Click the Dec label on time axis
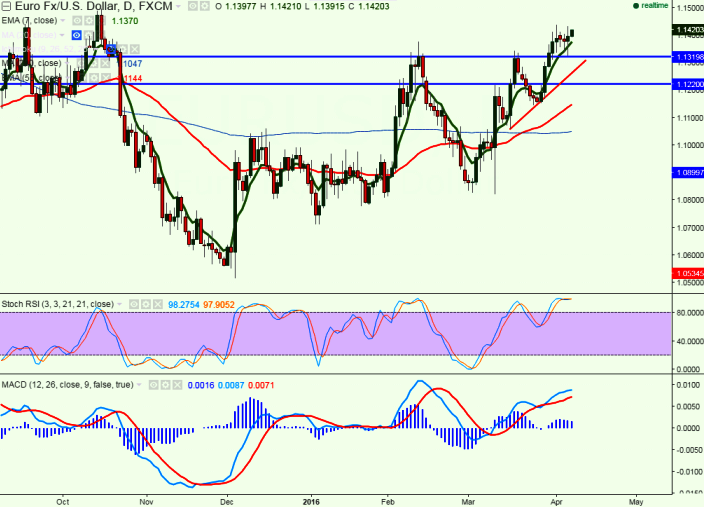The height and width of the screenshot is (509, 704). [x=227, y=502]
